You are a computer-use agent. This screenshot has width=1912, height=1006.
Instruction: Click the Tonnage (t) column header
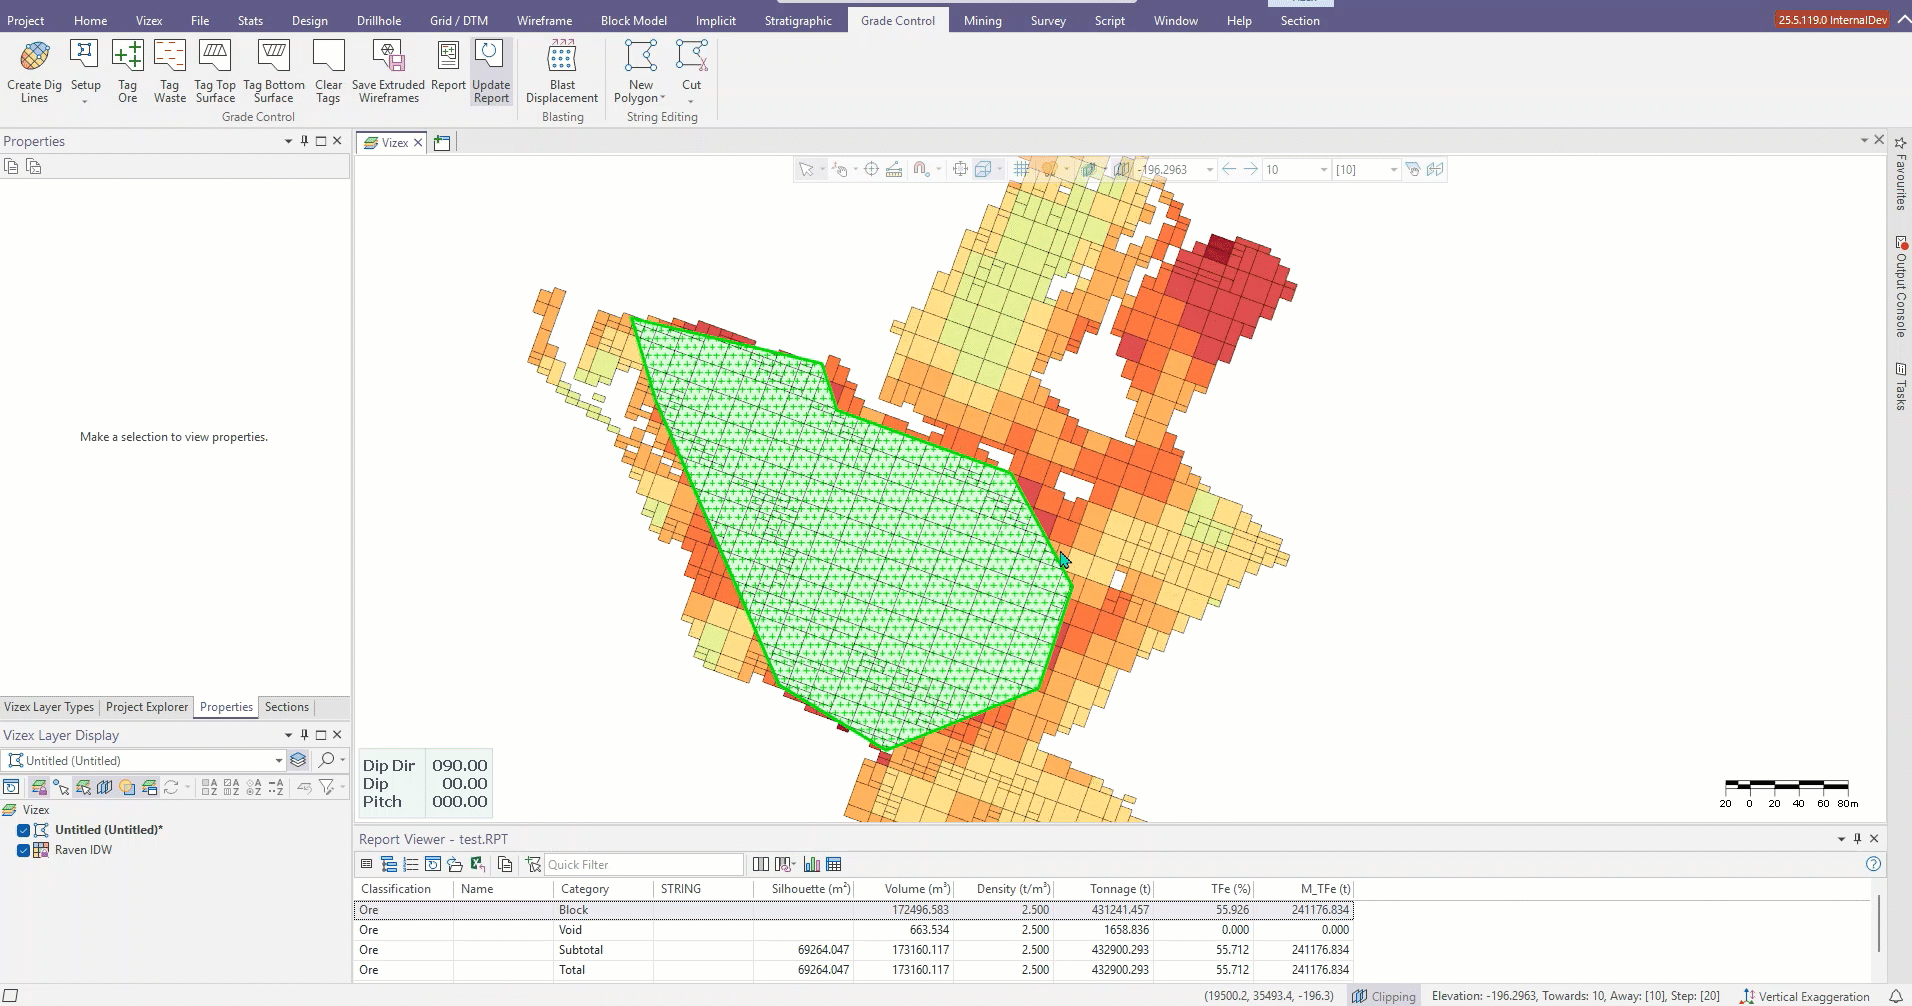[1104, 889]
